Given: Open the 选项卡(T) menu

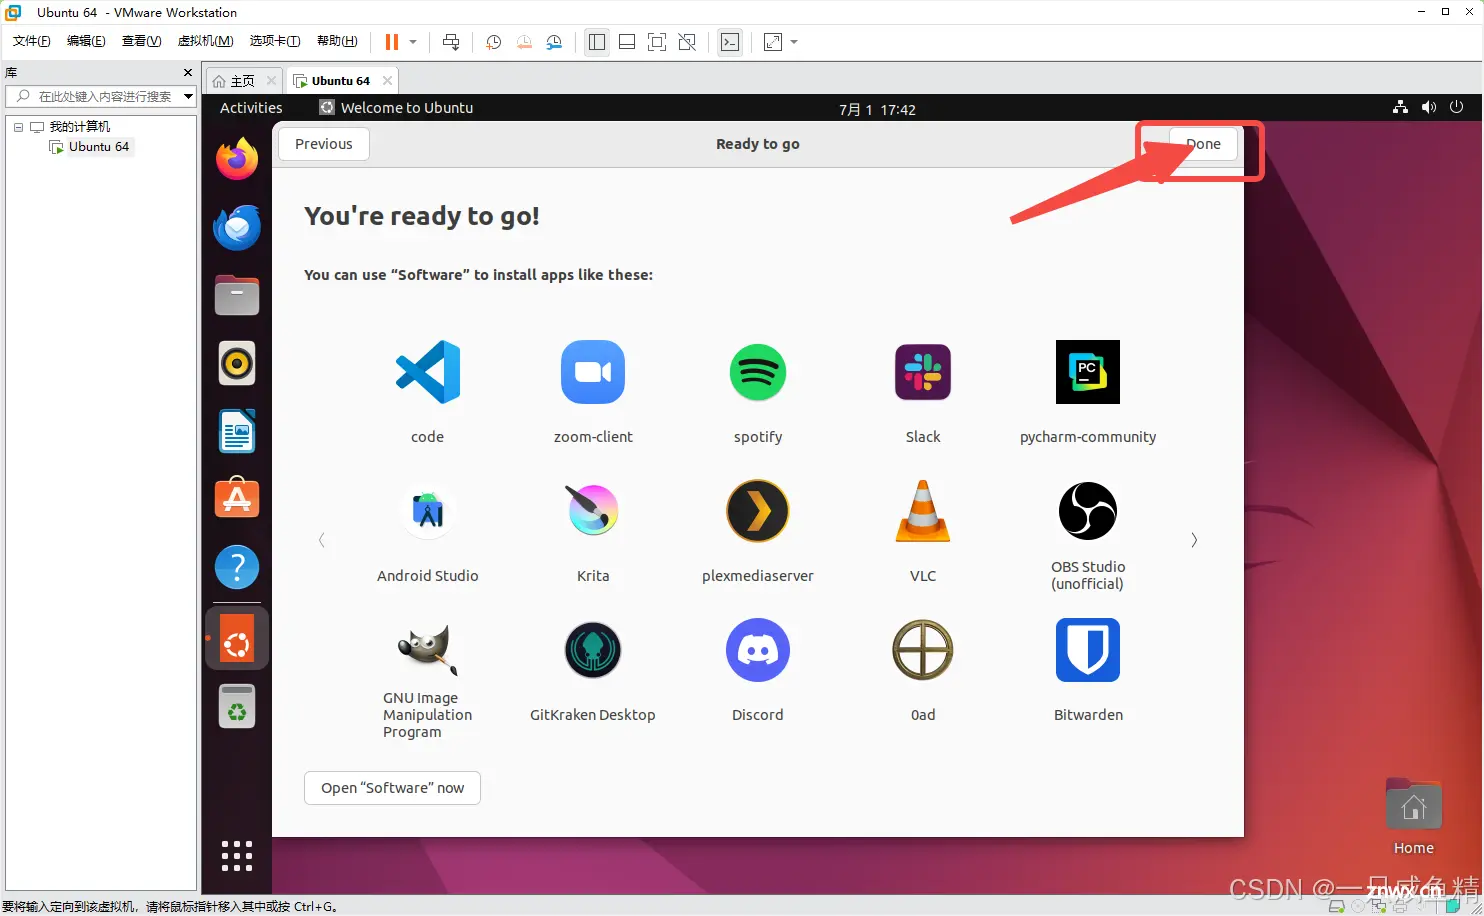Looking at the screenshot, I should [x=275, y=41].
